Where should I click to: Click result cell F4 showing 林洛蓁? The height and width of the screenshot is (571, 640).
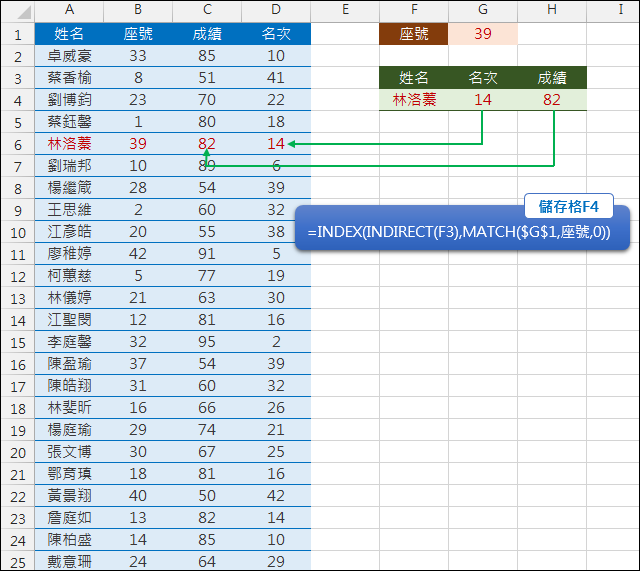[414, 100]
